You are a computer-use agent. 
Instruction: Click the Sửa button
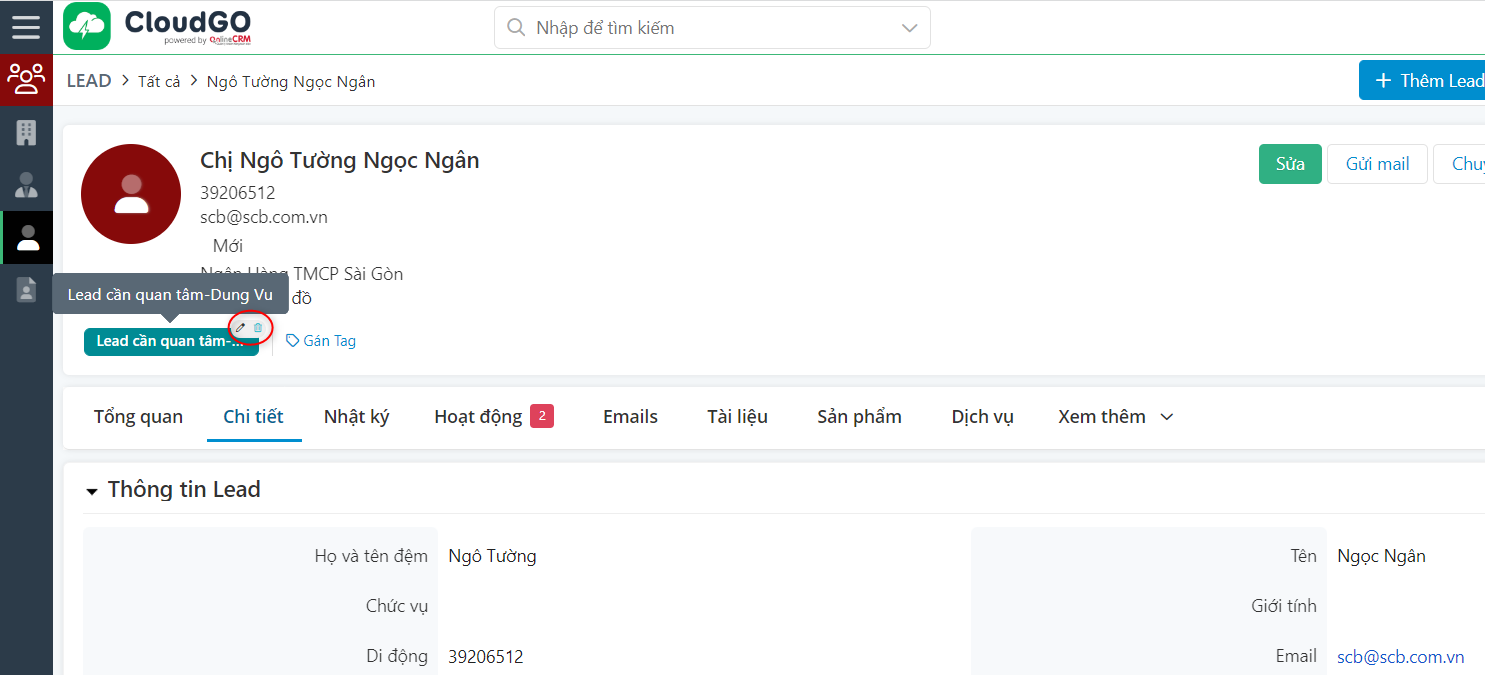pyautogui.click(x=1290, y=163)
